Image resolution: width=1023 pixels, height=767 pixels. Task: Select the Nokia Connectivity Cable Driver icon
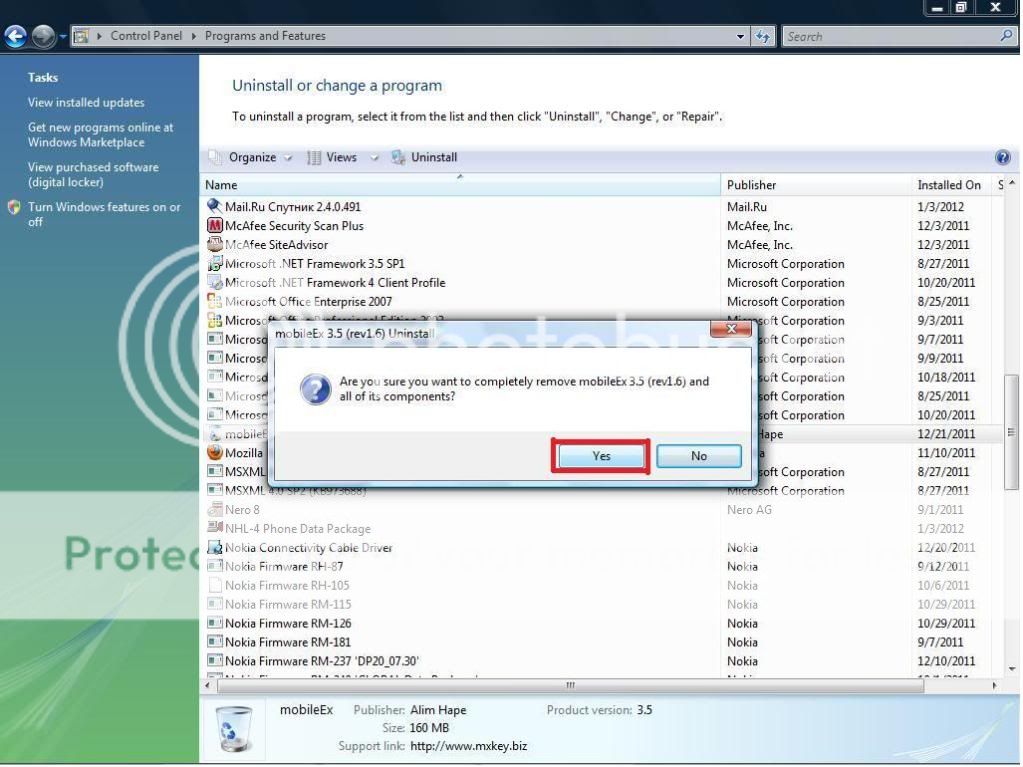coord(214,547)
